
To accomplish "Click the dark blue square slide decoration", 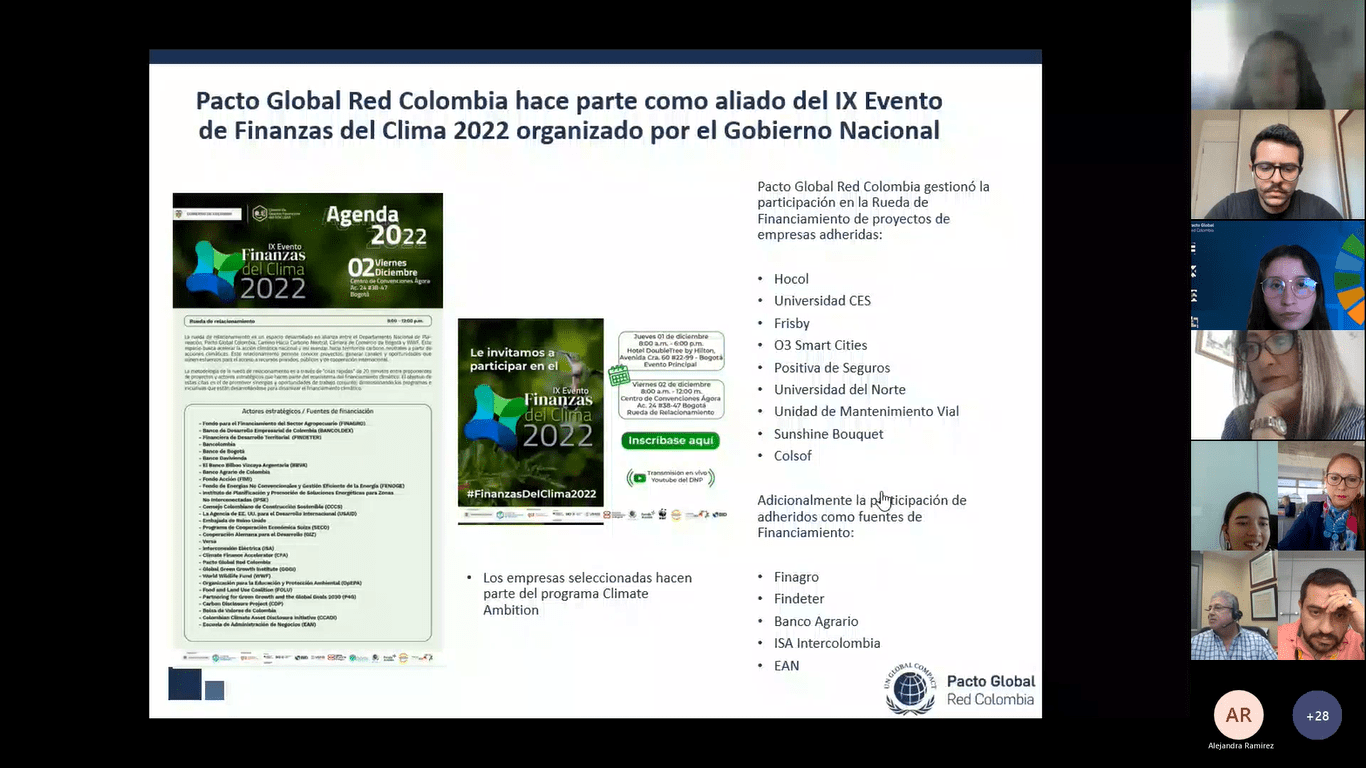I will (185, 684).
